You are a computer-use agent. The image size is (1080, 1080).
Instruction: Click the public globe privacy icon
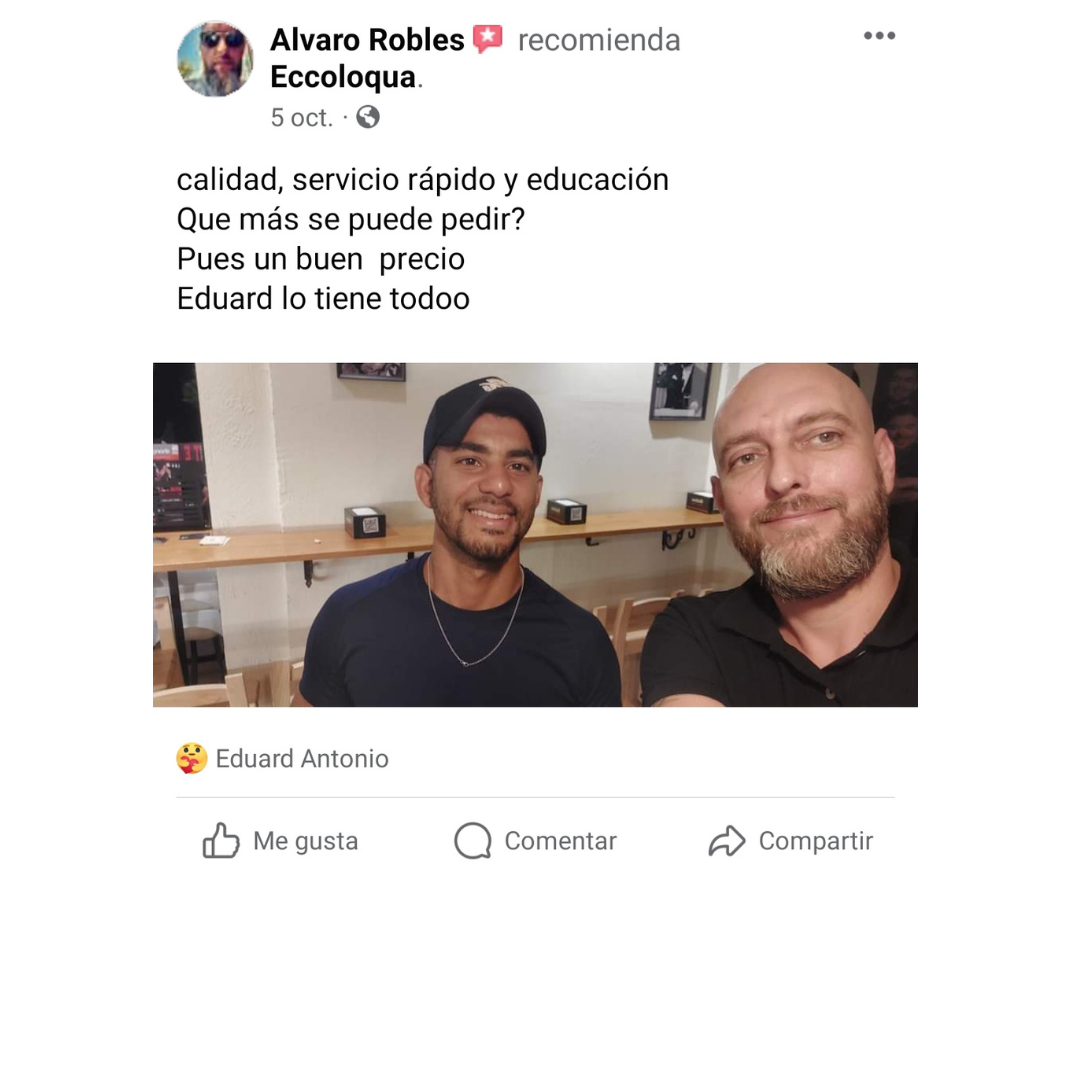pos(368,117)
